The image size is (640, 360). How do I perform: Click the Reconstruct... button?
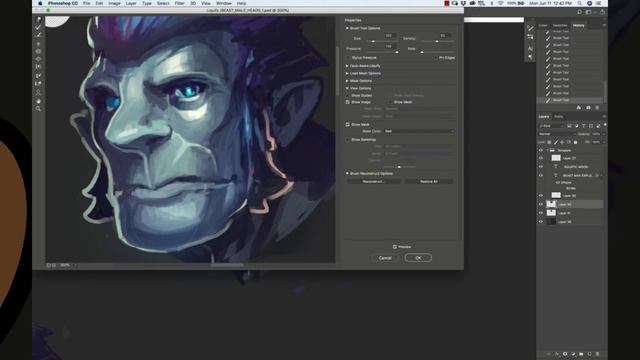point(373,181)
